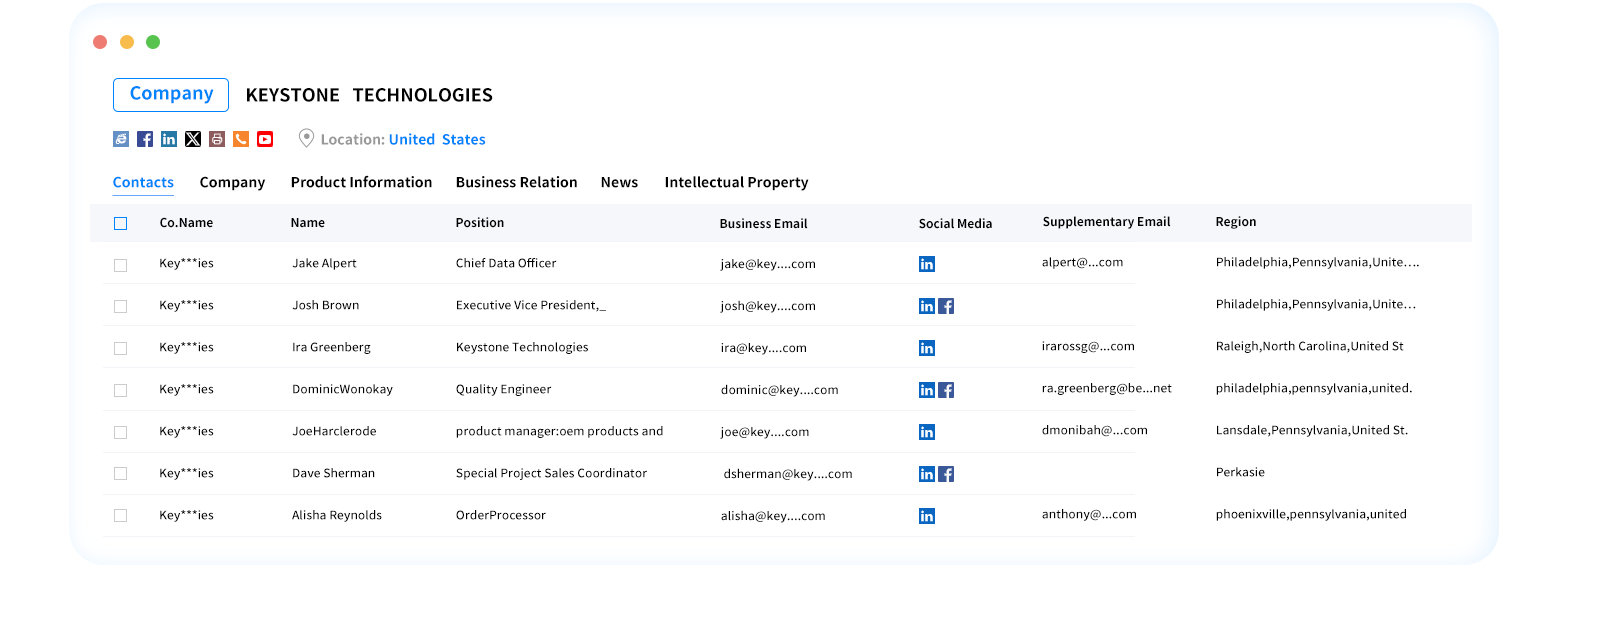Image resolution: width=1600 pixels, height=623 pixels.
Task: Select the name Josh Brown
Action: [x=325, y=306]
